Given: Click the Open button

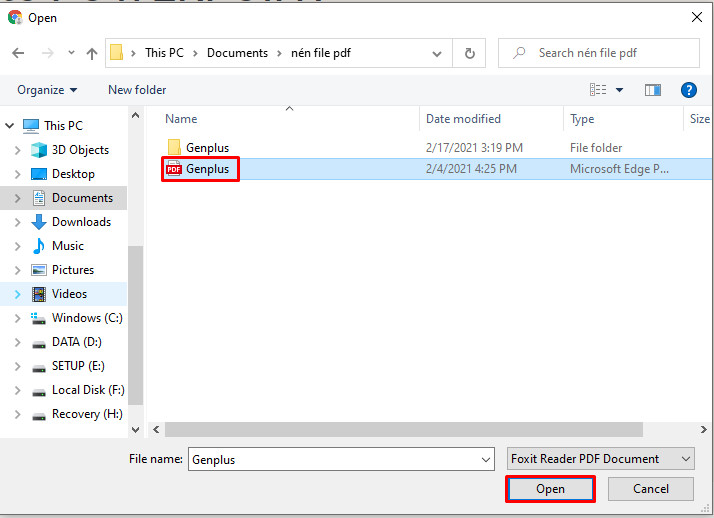Looking at the screenshot, I should click(550, 489).
